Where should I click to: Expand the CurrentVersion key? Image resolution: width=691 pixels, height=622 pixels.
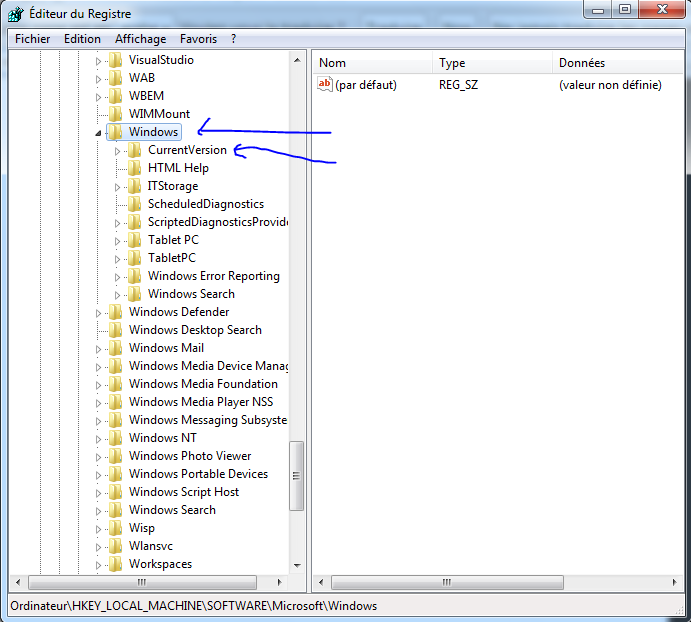(117, 151)
